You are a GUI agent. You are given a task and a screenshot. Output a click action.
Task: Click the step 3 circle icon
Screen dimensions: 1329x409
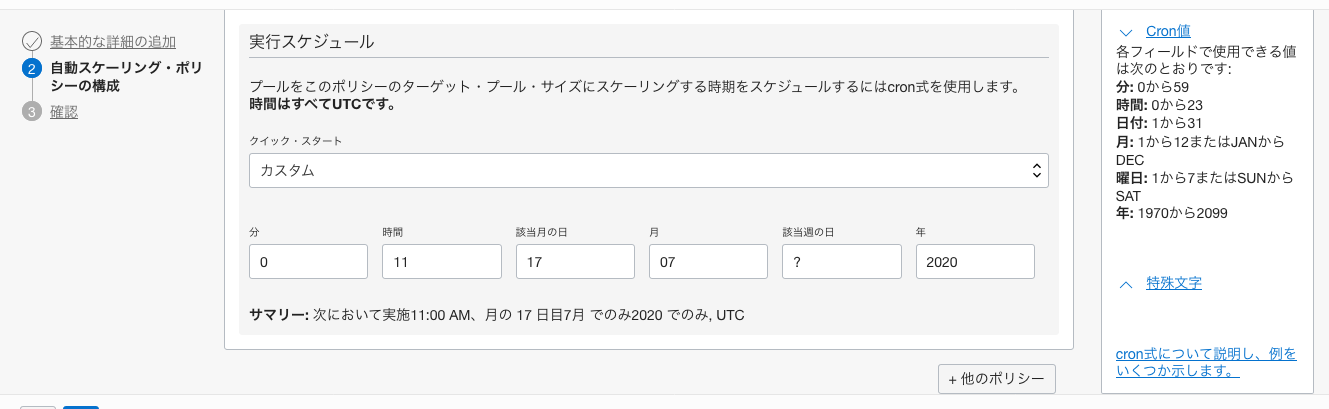point(31,112)
